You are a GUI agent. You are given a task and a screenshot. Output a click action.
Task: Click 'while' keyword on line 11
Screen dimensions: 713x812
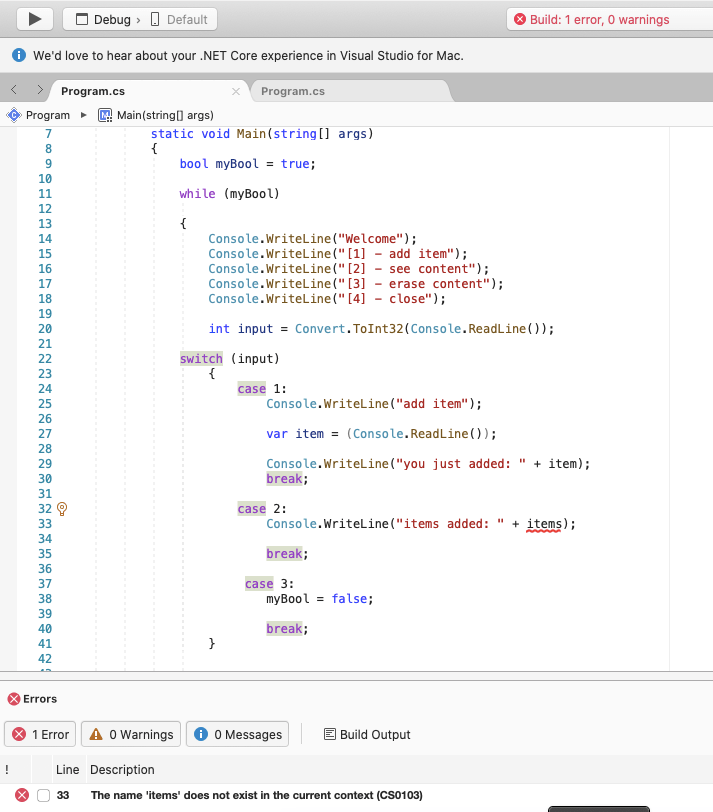point(197,194)
